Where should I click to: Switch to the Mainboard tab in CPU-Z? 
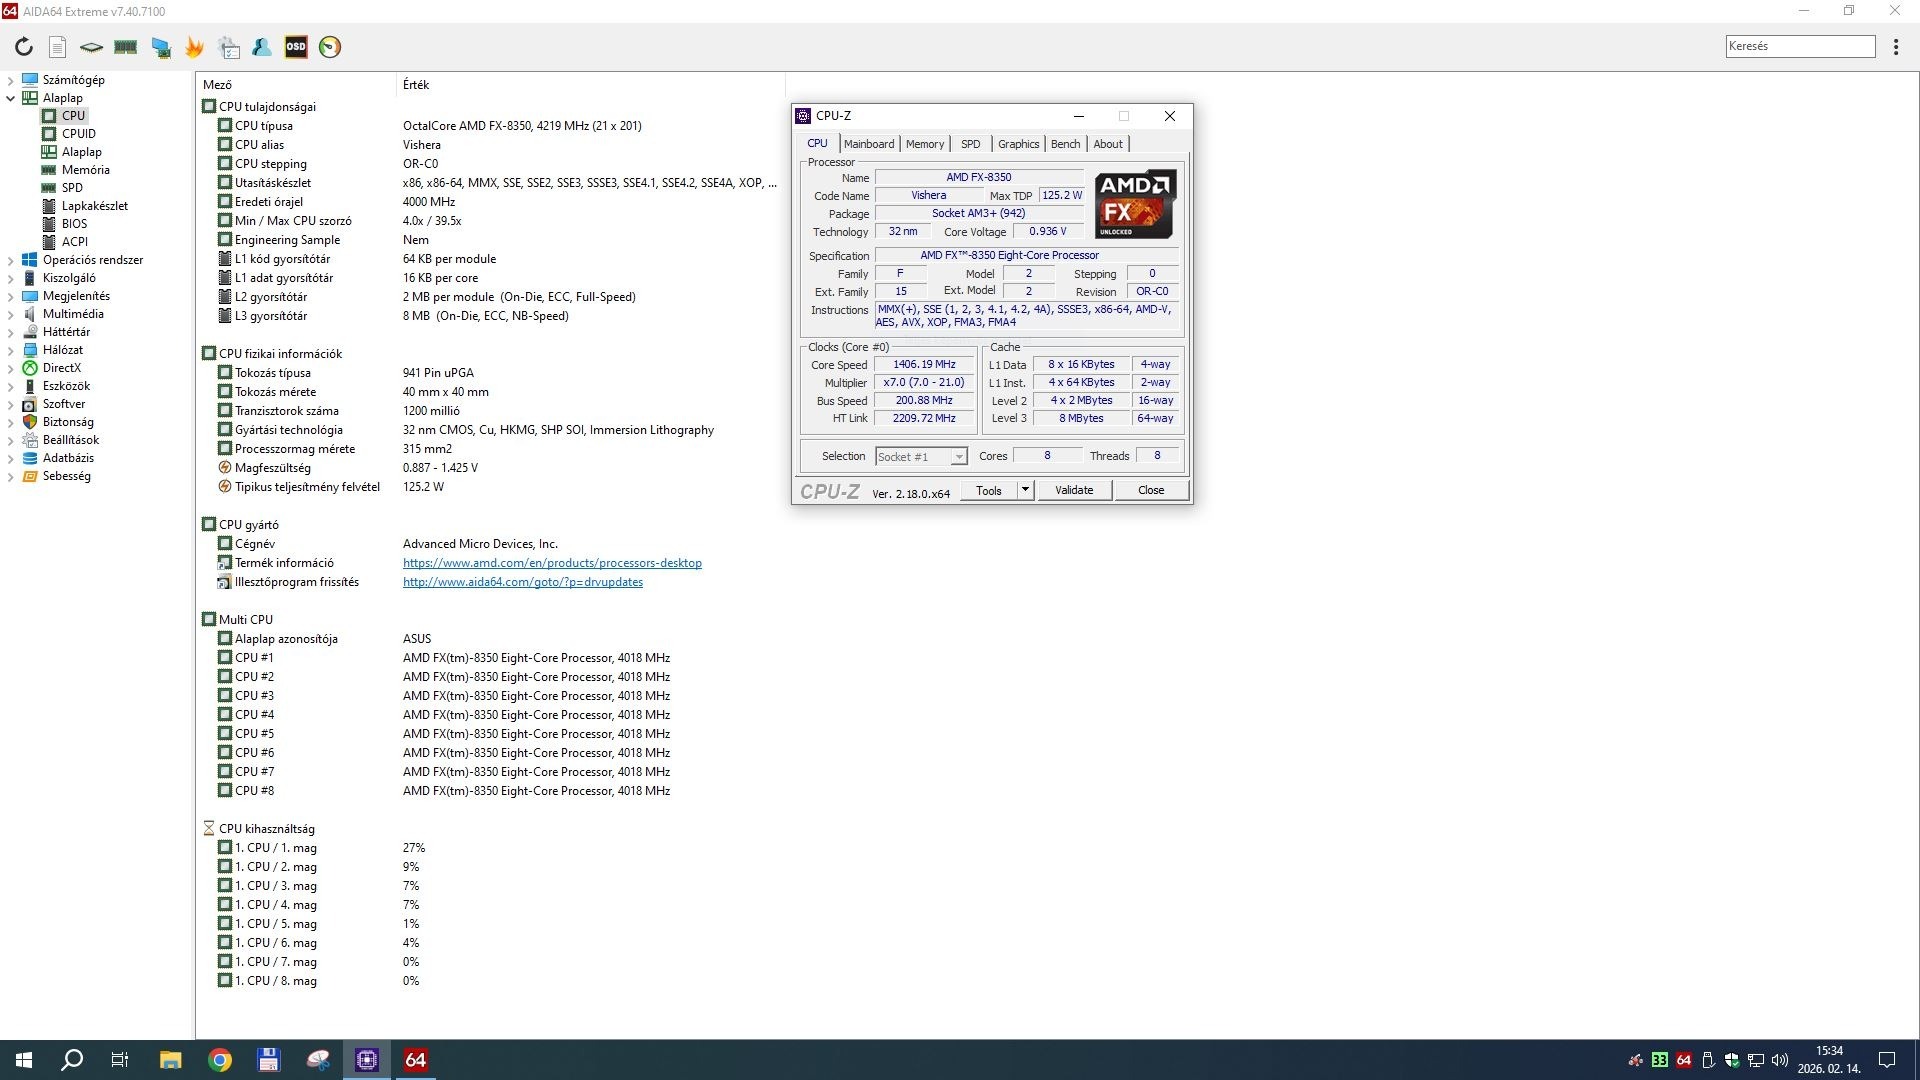tap(868, 144)
